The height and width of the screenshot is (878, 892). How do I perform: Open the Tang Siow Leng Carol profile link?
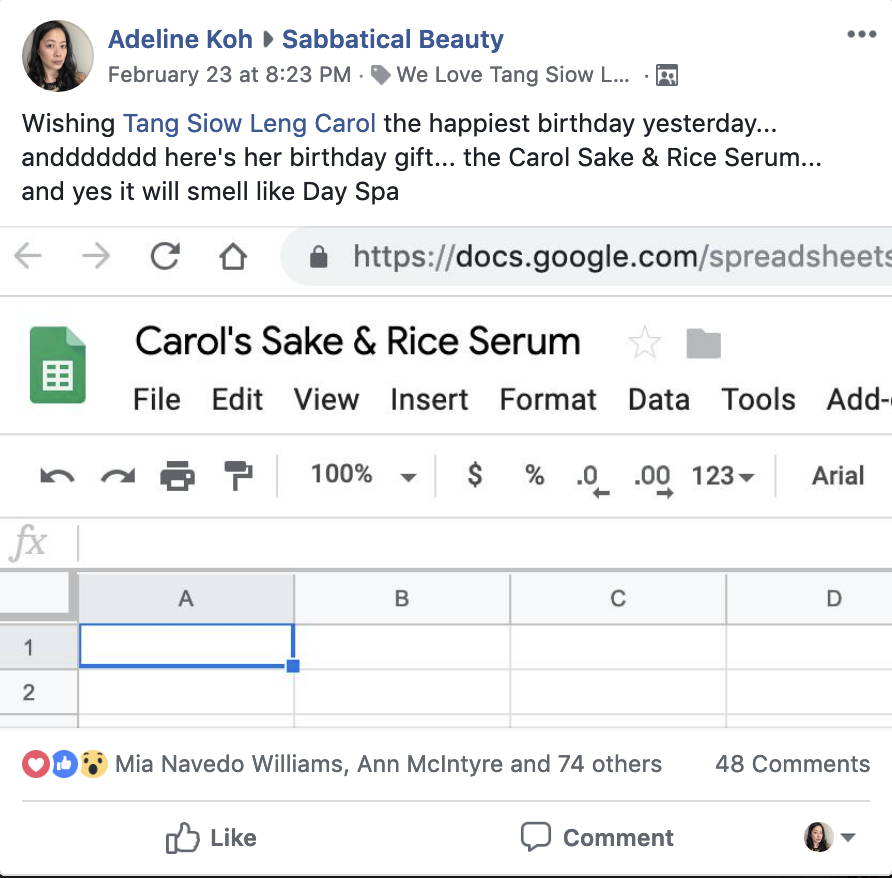point(249,123)
